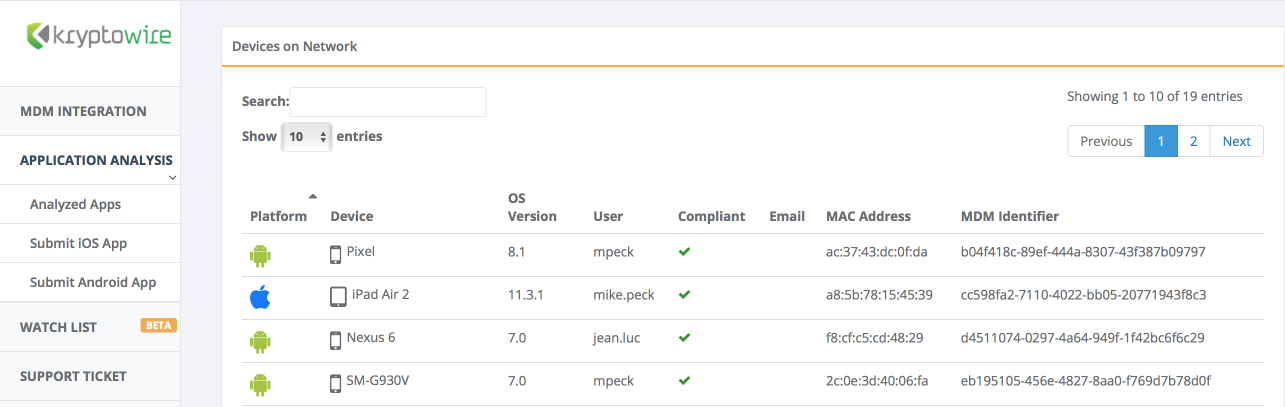Image resolution: width=1285 pixels, height=407 pixels.
Task: Click the compliant checkmark in the Pixel row
Action: [x=684, y=252]
